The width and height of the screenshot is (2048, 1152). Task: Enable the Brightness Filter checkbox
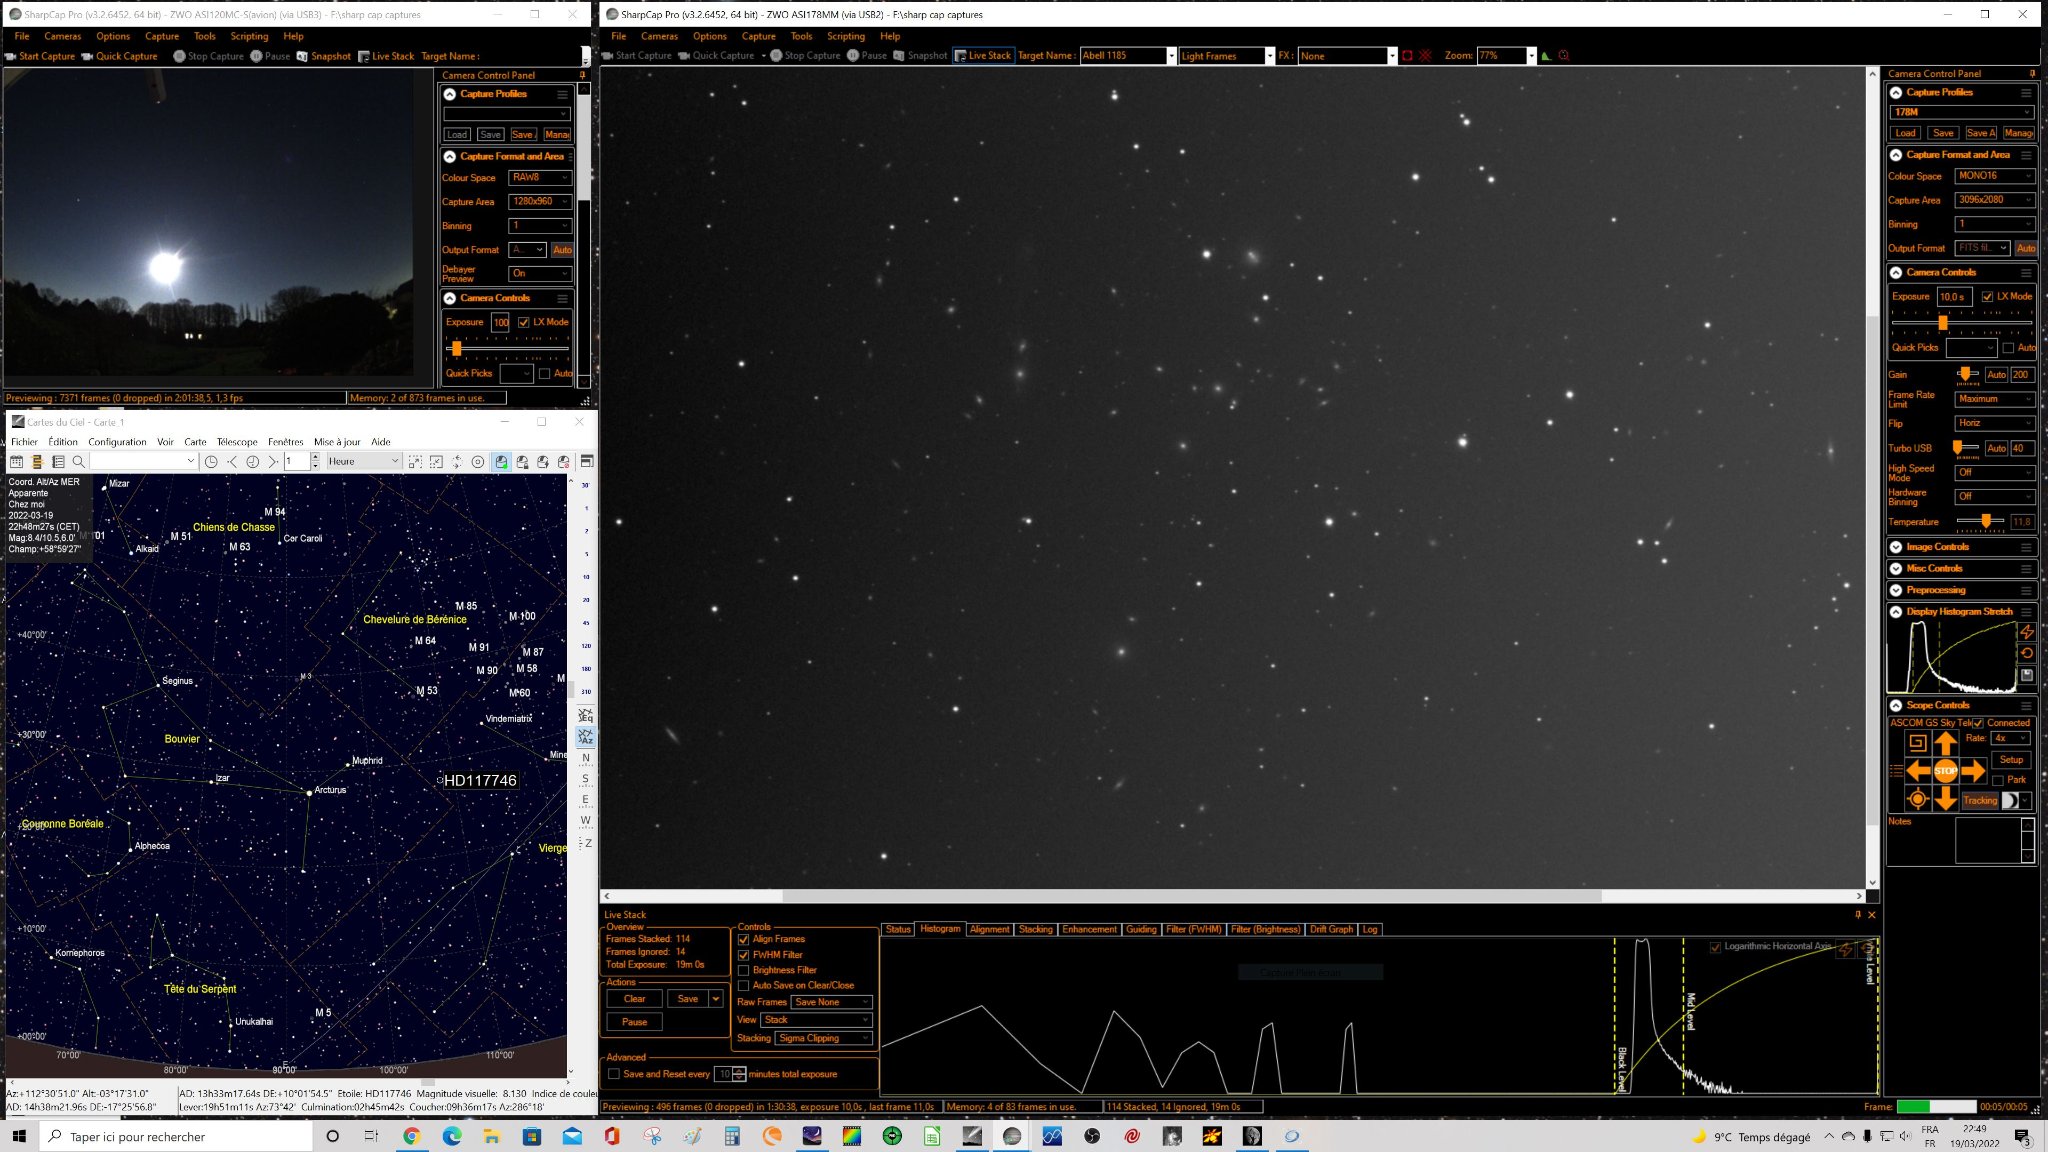743,970
